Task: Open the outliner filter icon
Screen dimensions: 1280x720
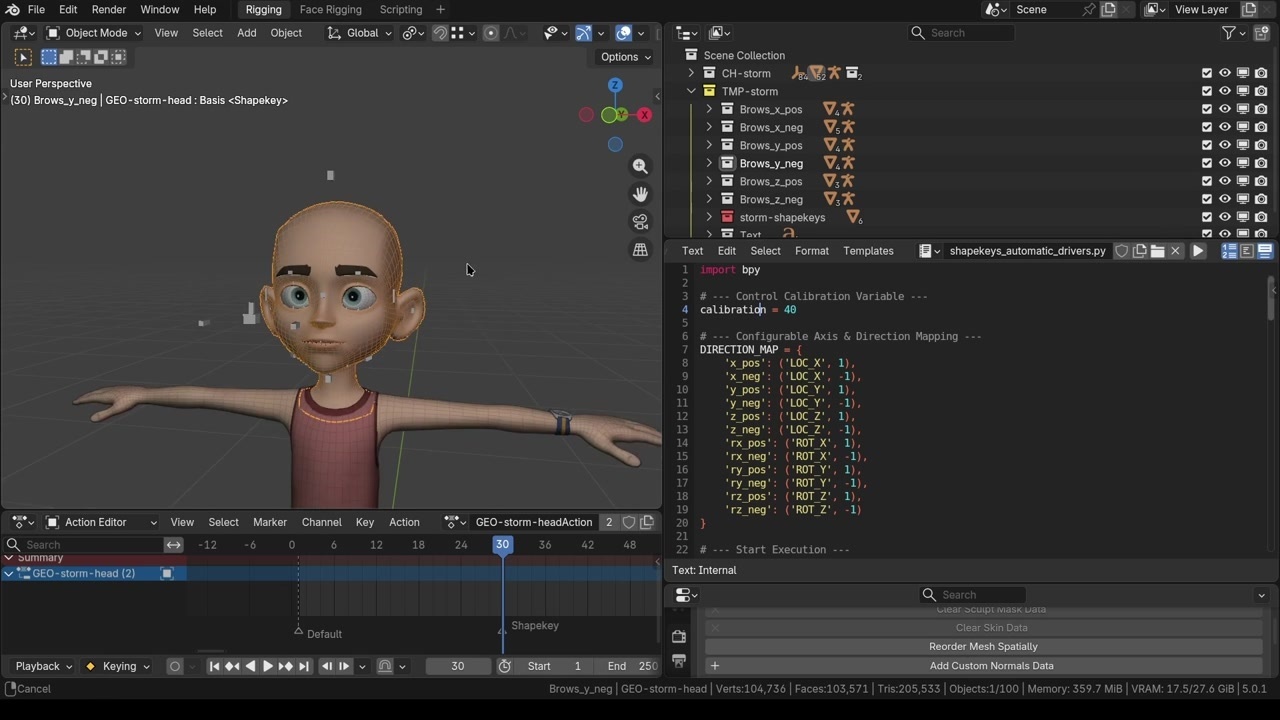Action: coord(1229,33)
